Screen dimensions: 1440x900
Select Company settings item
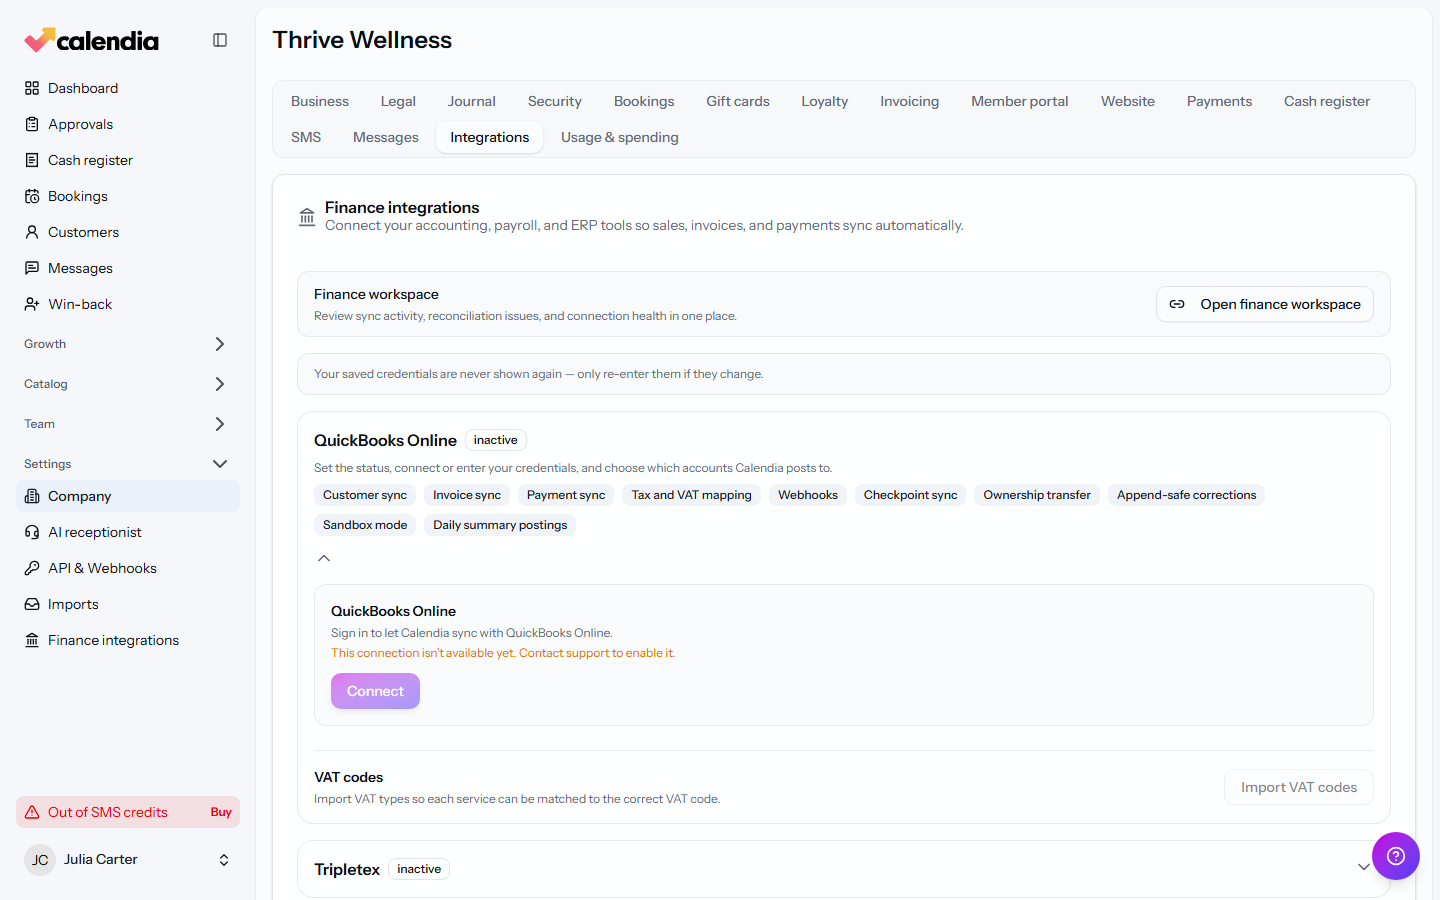128,496
